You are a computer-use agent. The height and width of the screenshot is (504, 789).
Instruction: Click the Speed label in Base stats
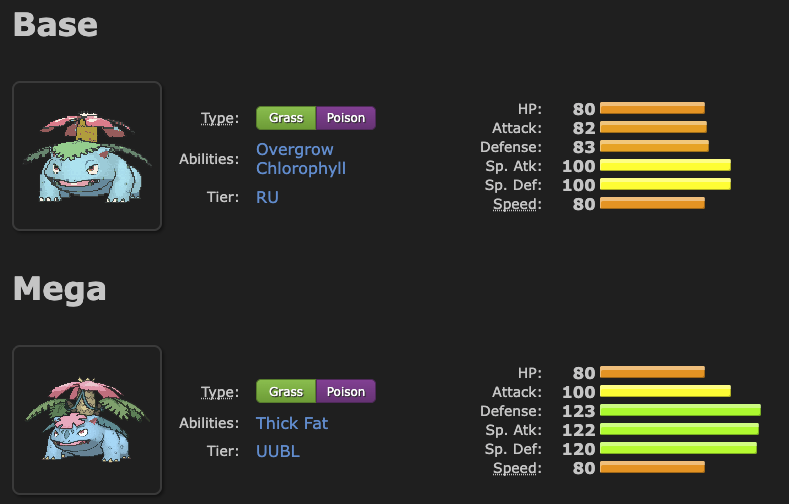(x=517, y=204)
